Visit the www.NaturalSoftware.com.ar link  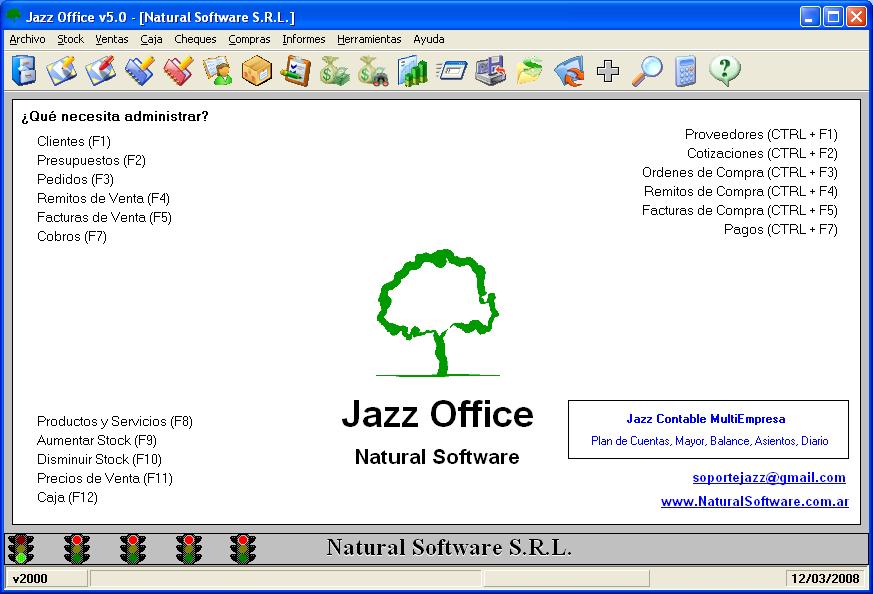[x=755, y=502]
